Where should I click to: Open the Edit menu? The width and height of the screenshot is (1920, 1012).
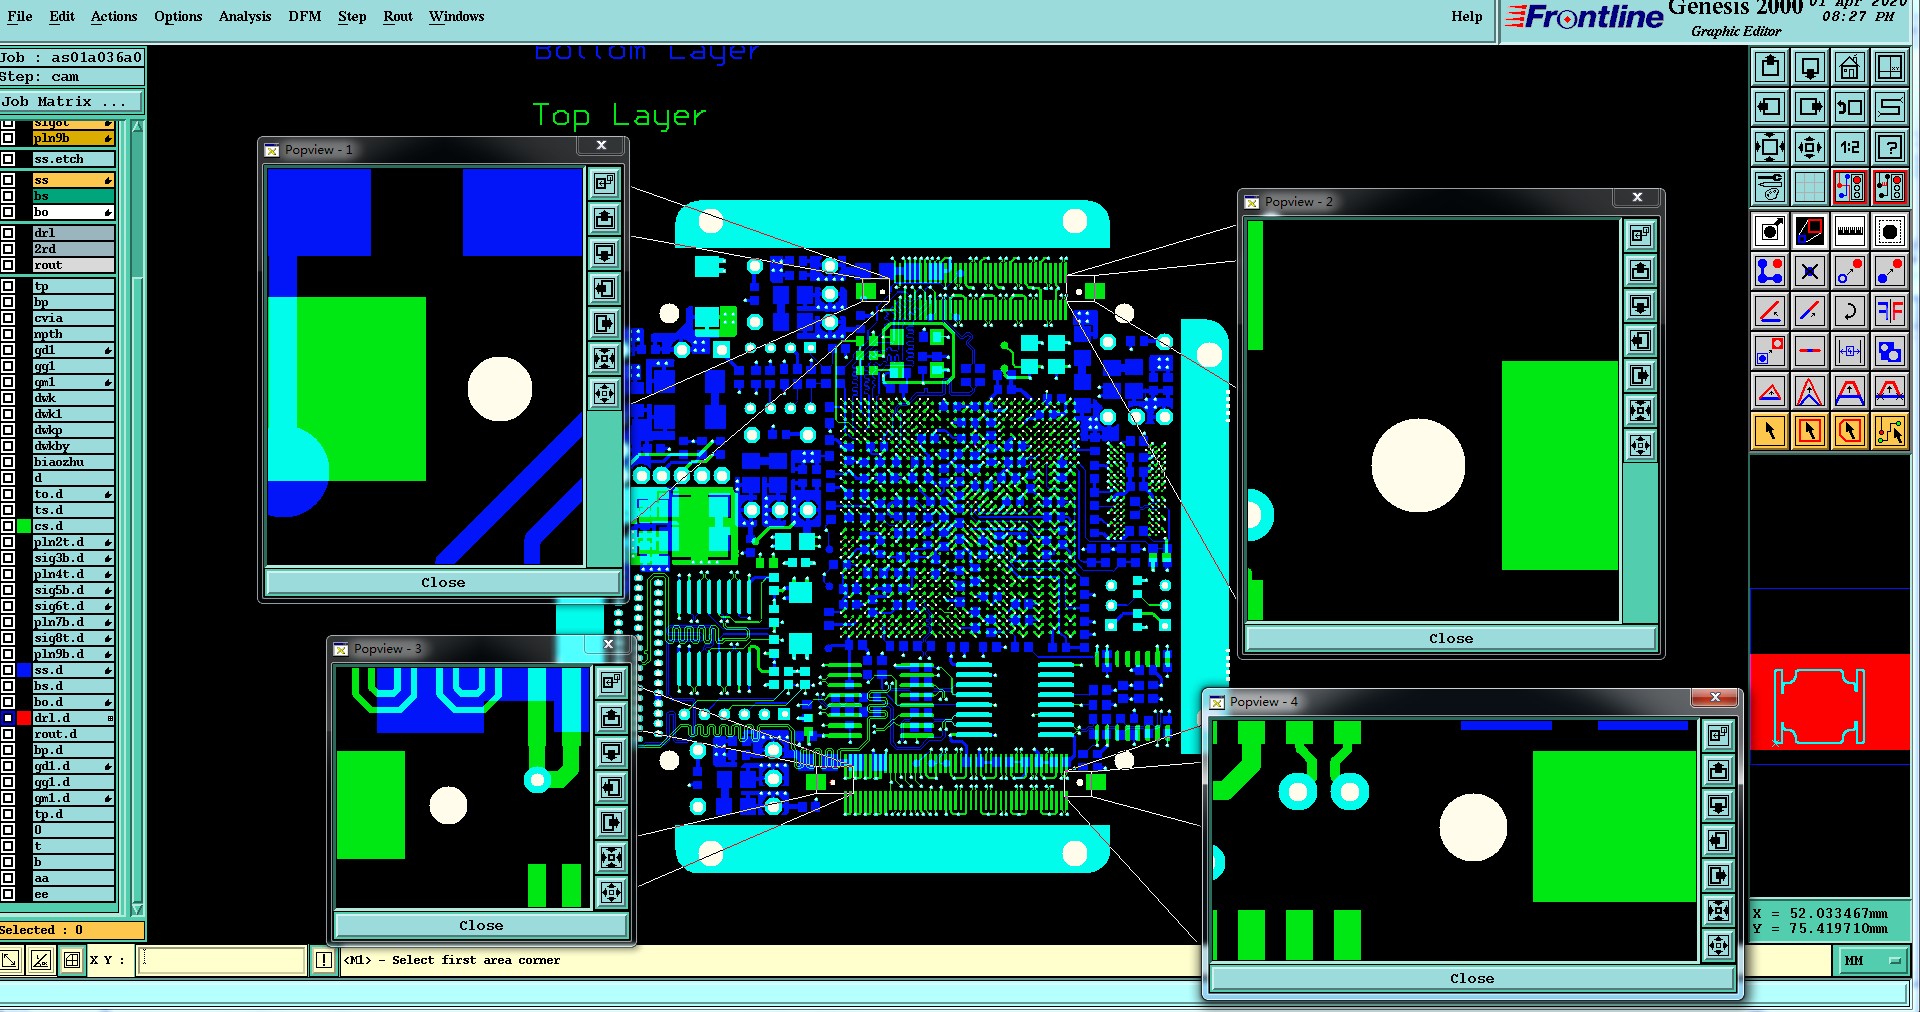62,16
